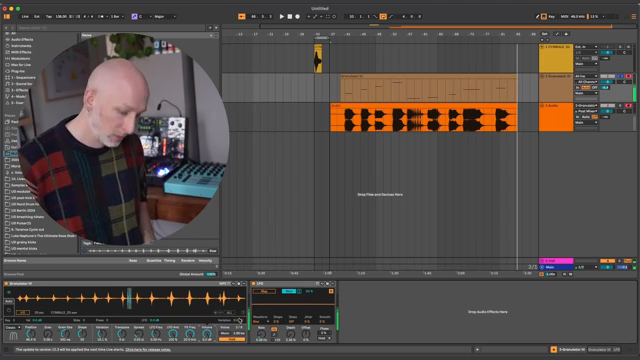Toggle the metronome button

click(101, 16)
